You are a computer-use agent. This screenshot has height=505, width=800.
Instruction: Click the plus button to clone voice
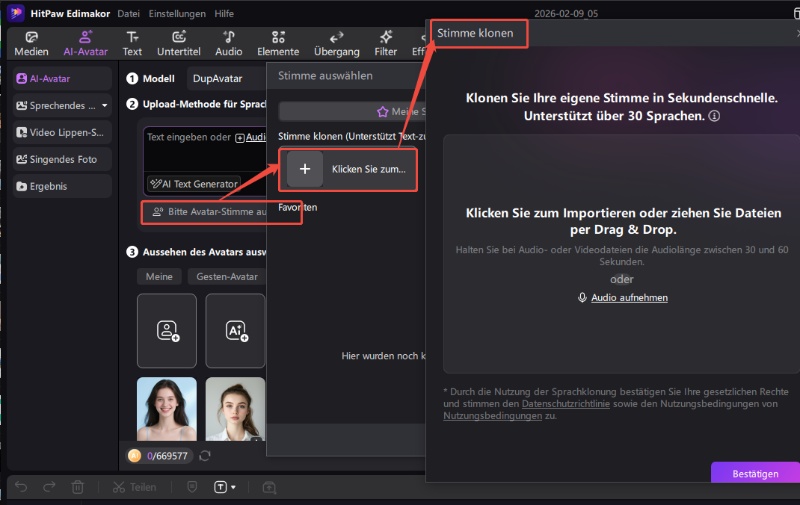[x=305, y=169]
